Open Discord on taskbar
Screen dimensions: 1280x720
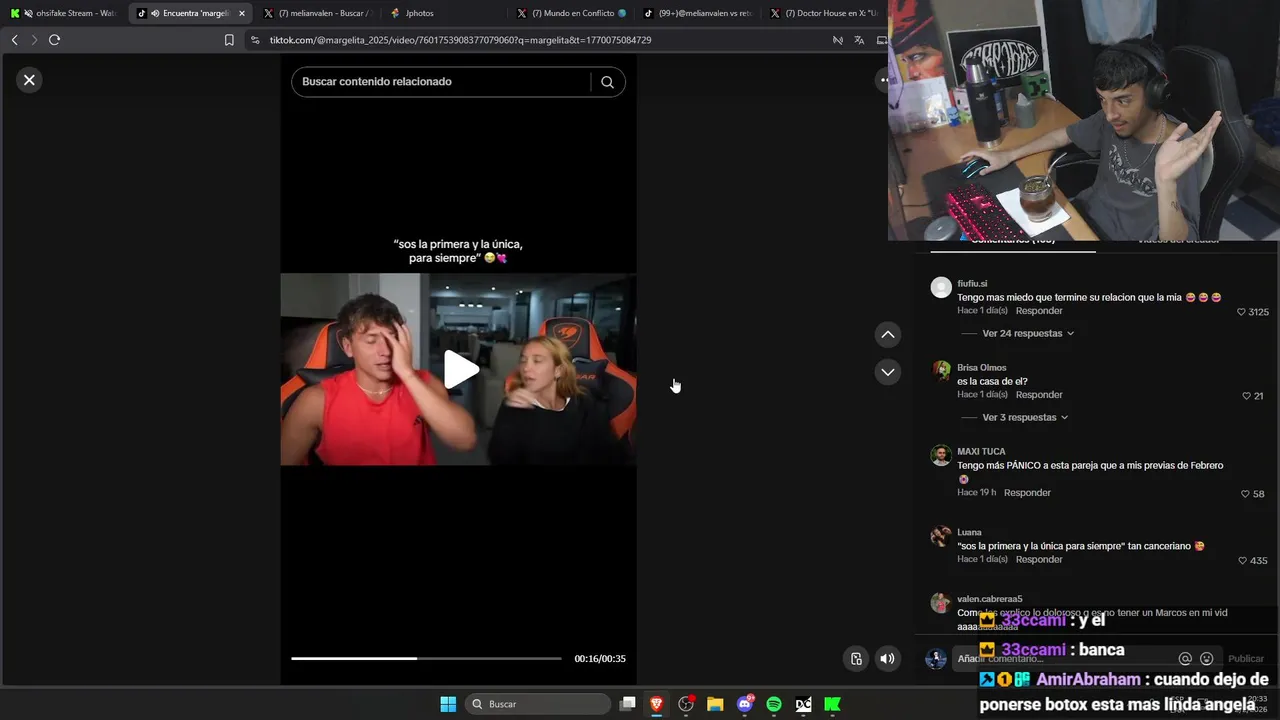pos(745,704)
